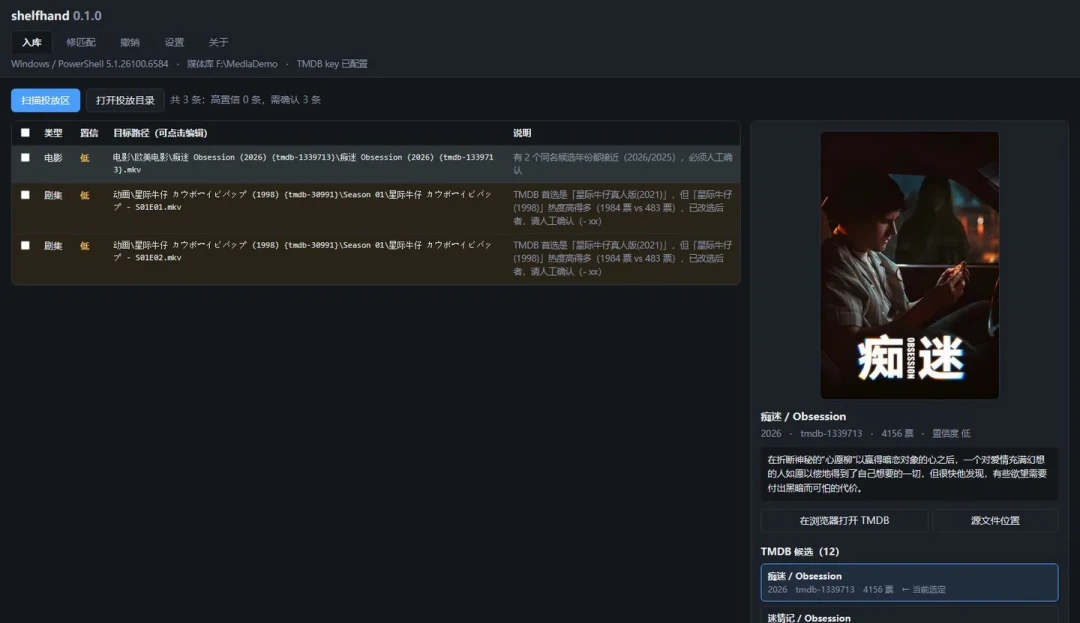Click the 目标路径 column header
The image size is (1080, 623).
pos(160,133)
